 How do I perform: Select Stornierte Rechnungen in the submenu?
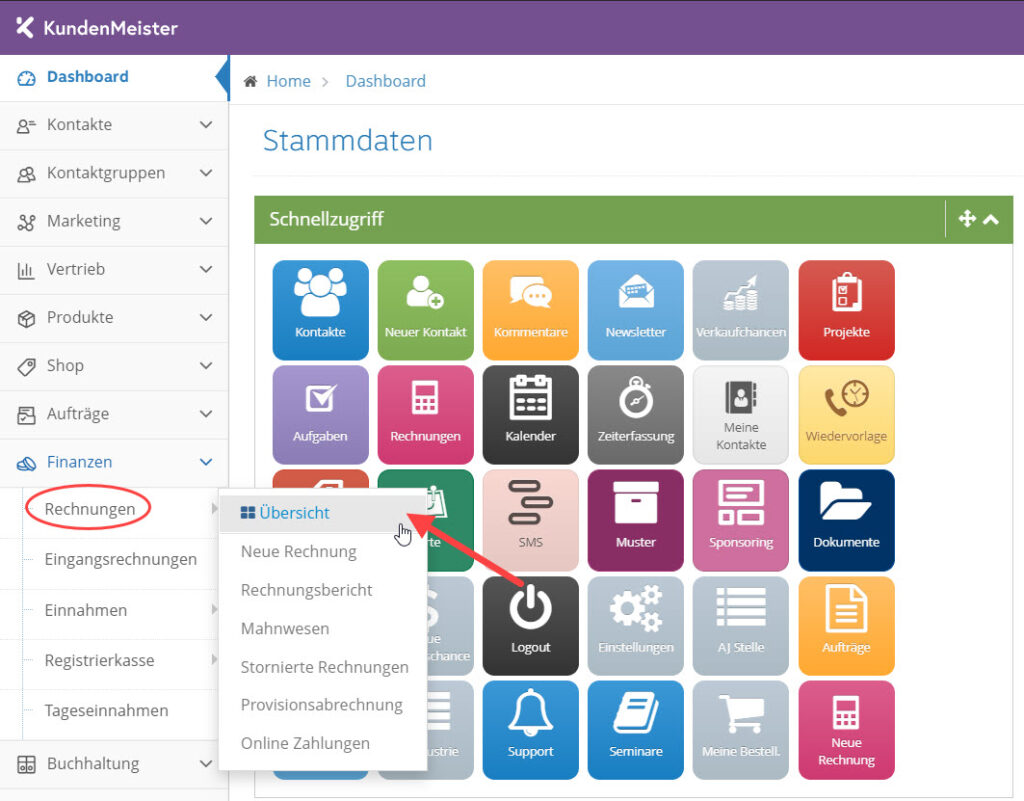point(325,667)
